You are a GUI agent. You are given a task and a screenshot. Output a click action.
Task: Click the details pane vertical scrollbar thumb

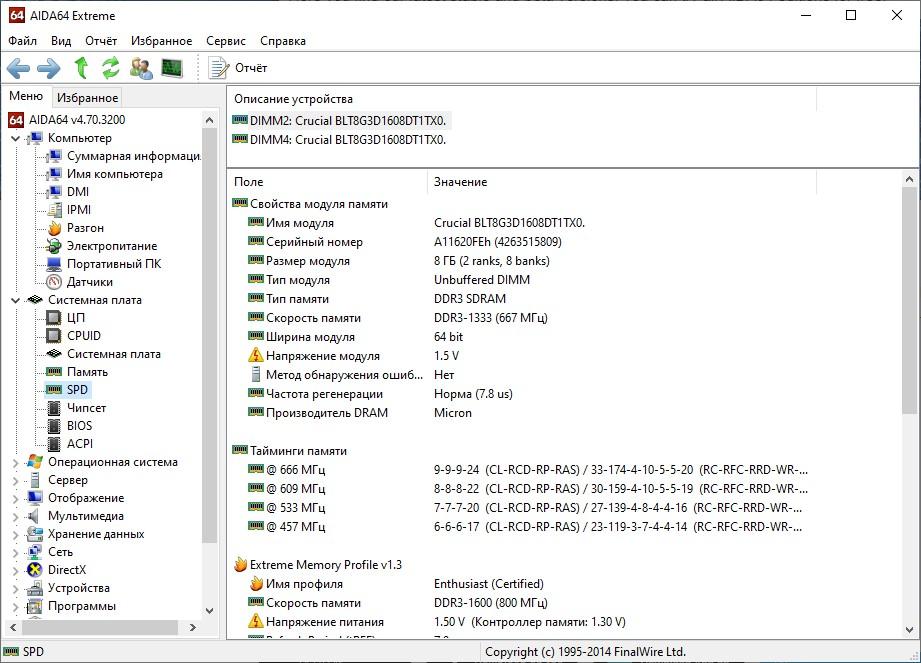(x=909, y=299)
